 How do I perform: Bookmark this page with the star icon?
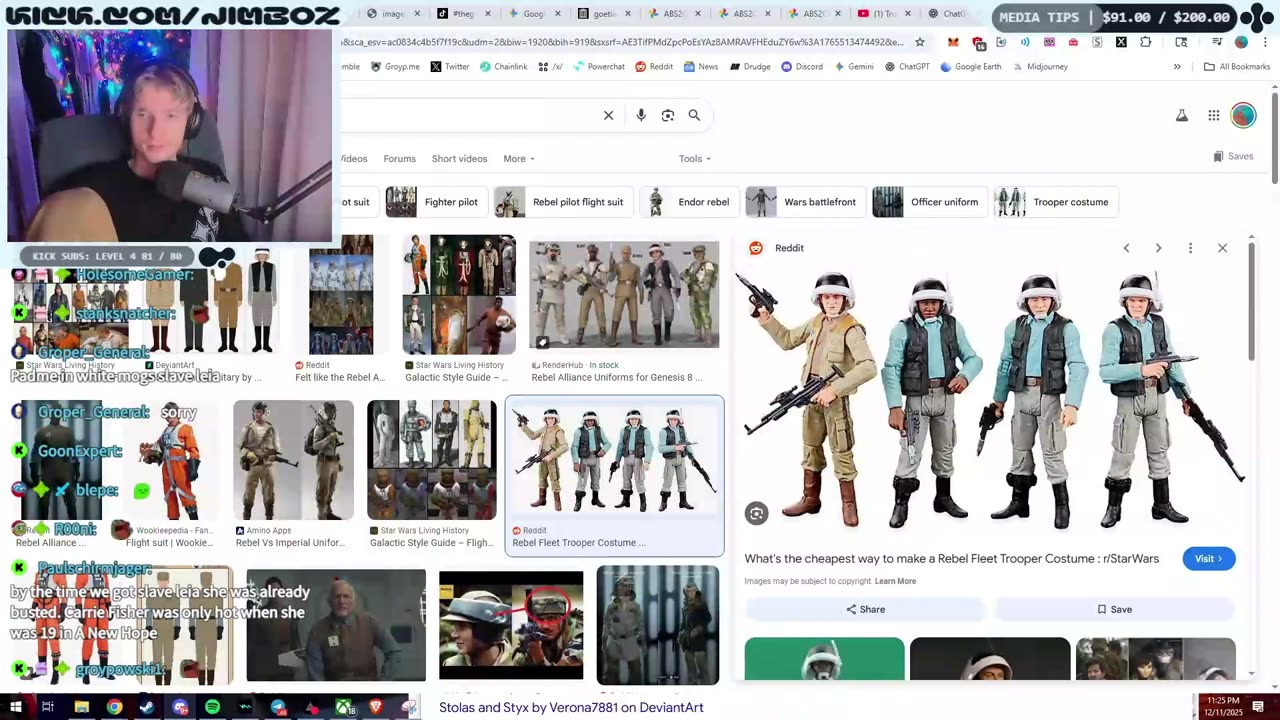coord(920,42)
